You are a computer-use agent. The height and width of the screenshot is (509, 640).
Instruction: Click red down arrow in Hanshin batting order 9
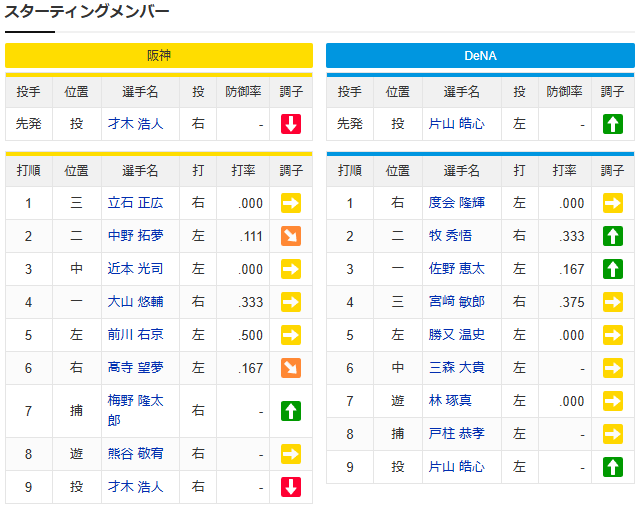click(291, 487)
